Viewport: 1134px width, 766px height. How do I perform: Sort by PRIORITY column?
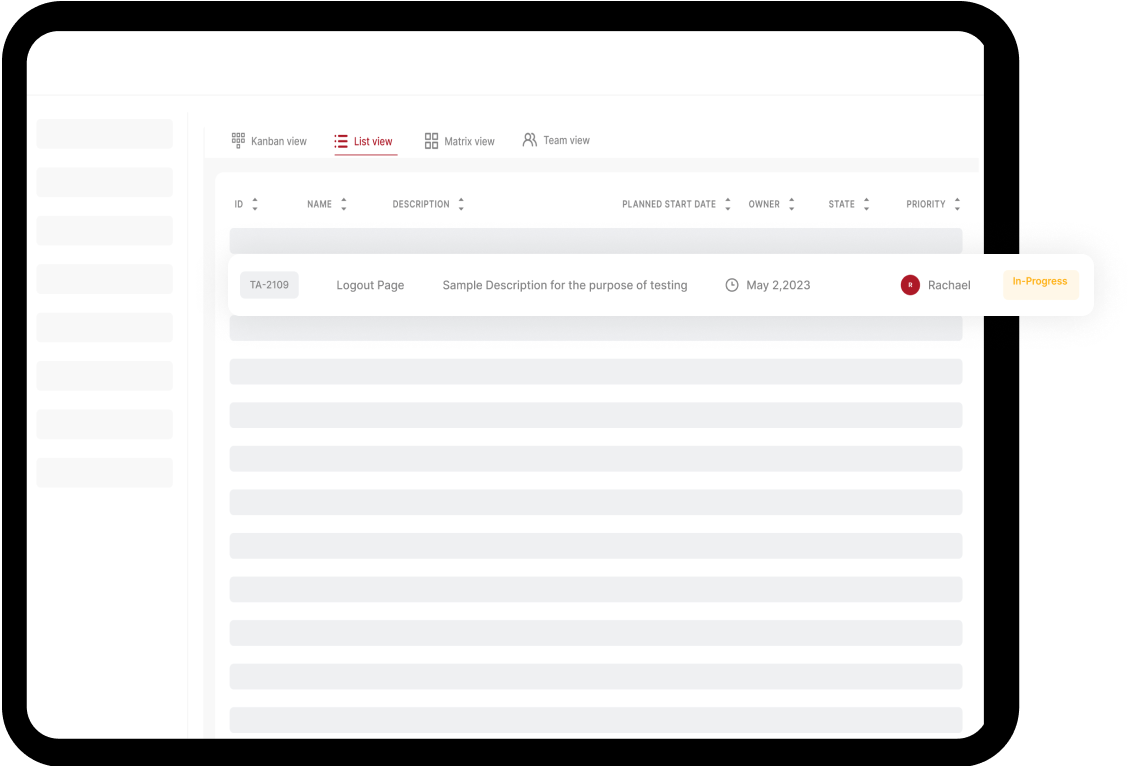coord(956,203)
